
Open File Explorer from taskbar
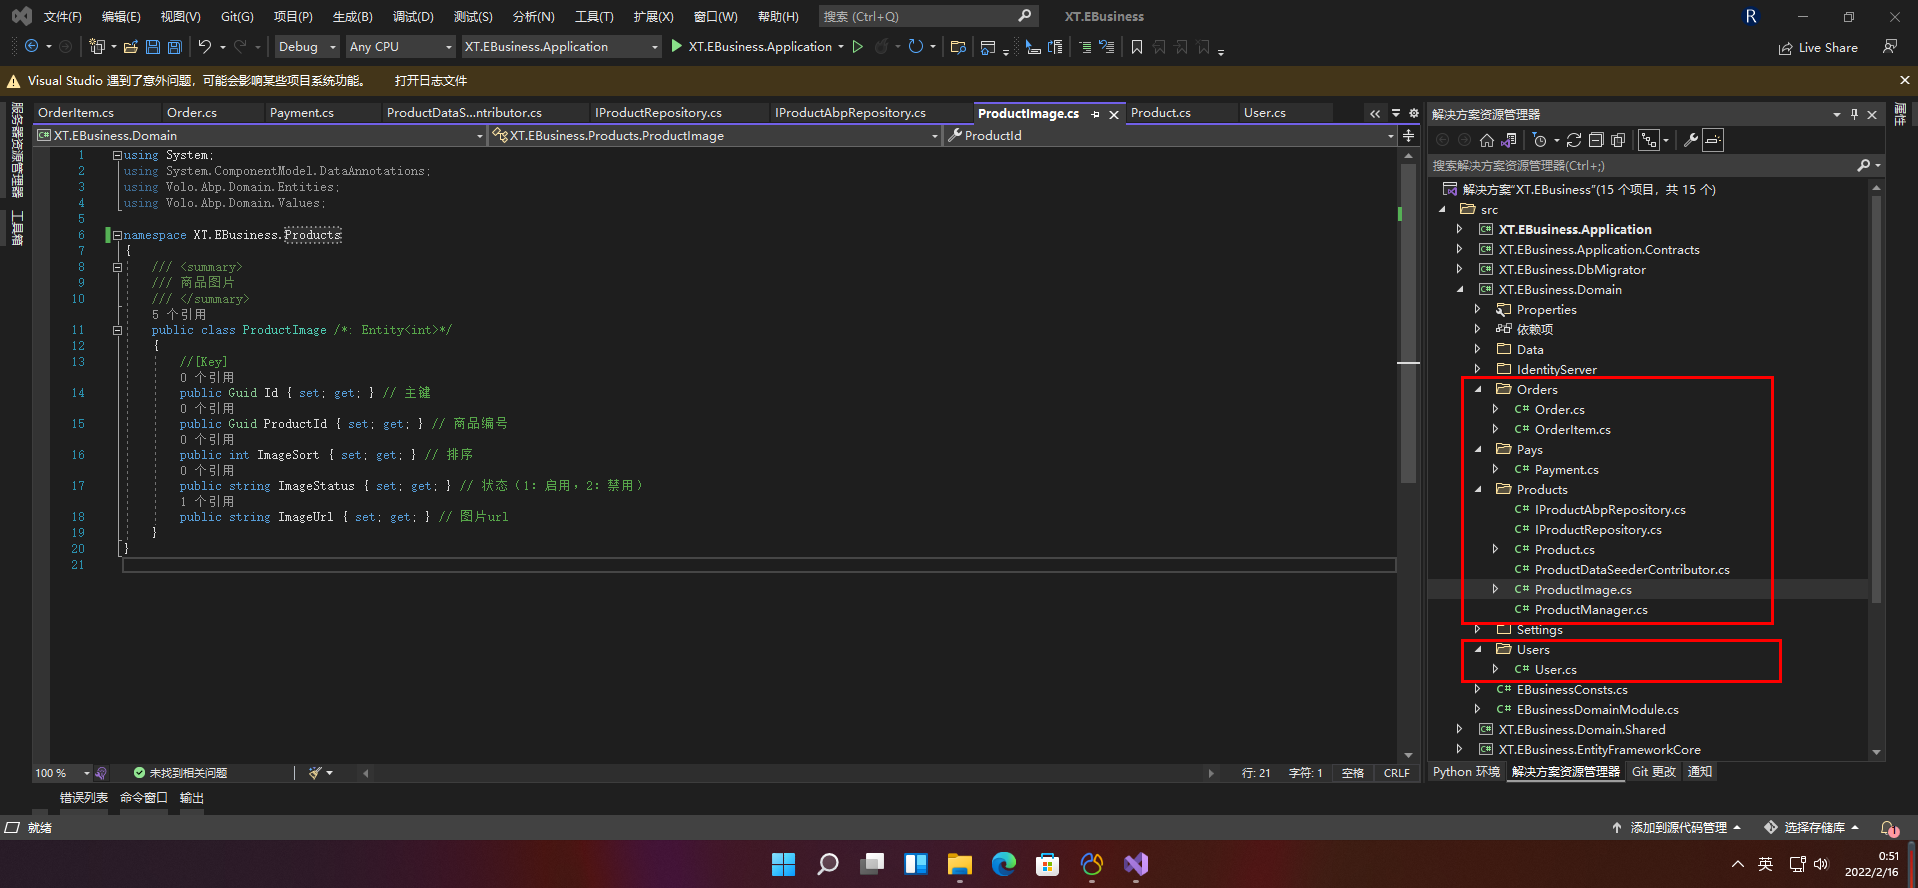coord(960,864)
